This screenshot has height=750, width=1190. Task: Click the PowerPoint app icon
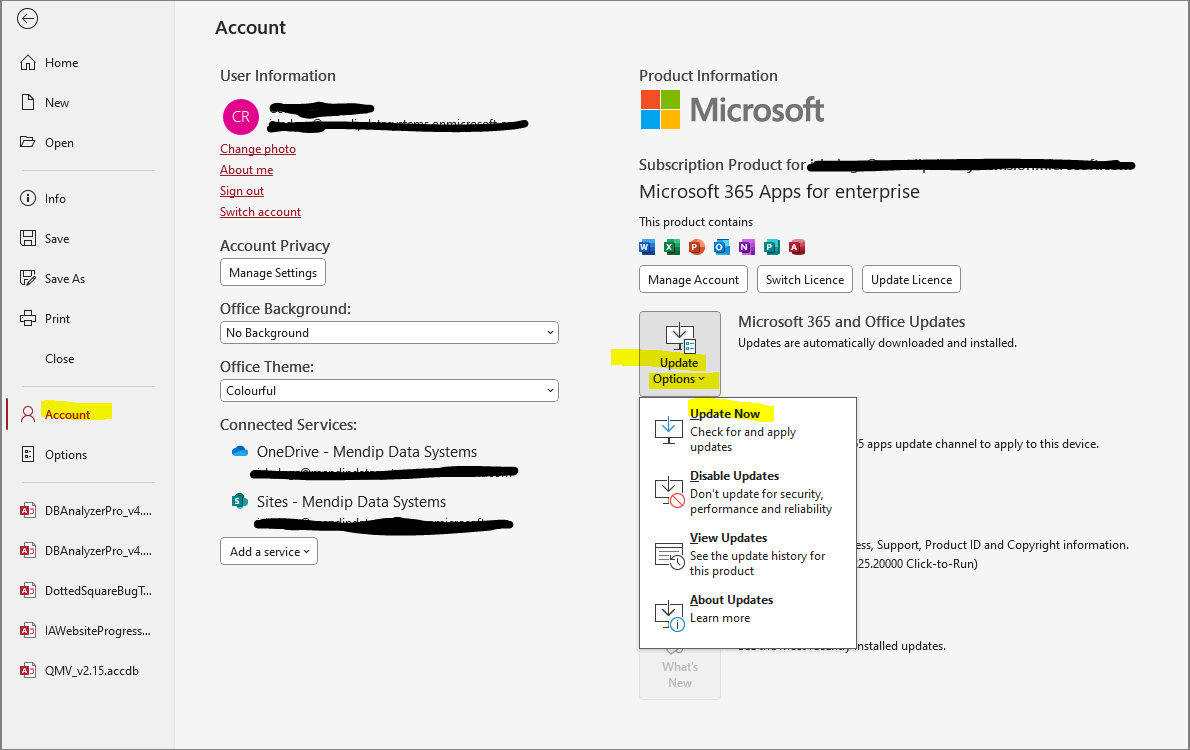coord(697,247)
